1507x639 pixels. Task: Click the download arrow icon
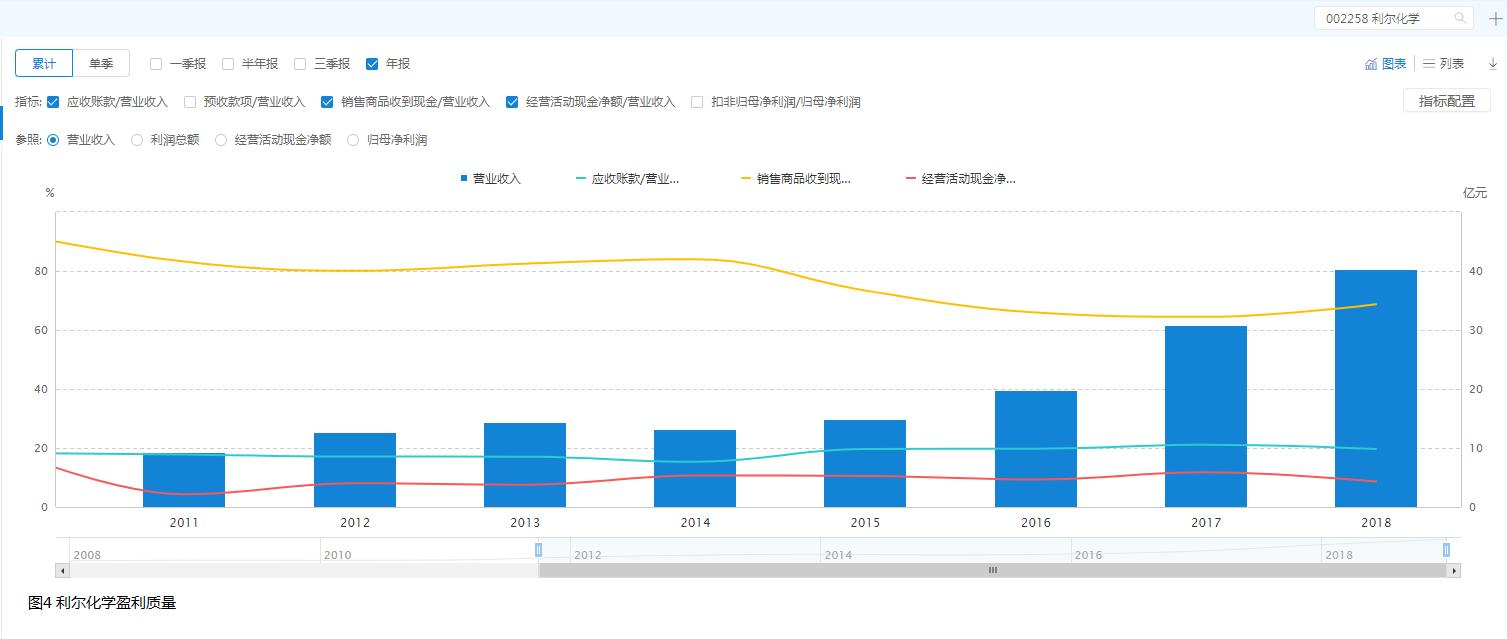(1493, 64)
